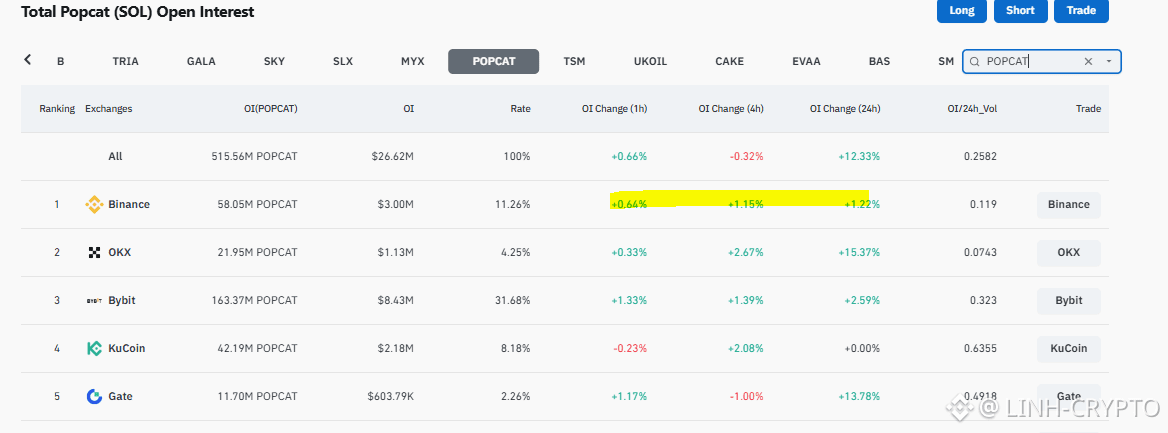Screen dimensions: 1168x433
Task: Click the Binance exchange name
Action: click(x=129, y=204)
